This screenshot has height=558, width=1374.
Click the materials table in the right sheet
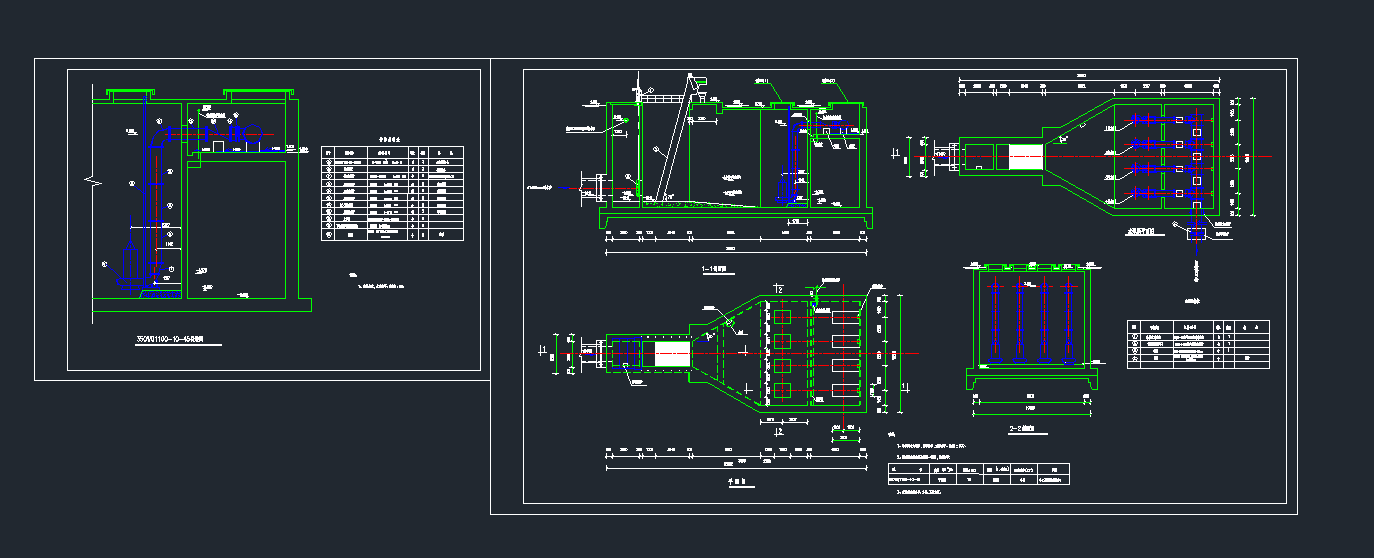pos(1197,344)
